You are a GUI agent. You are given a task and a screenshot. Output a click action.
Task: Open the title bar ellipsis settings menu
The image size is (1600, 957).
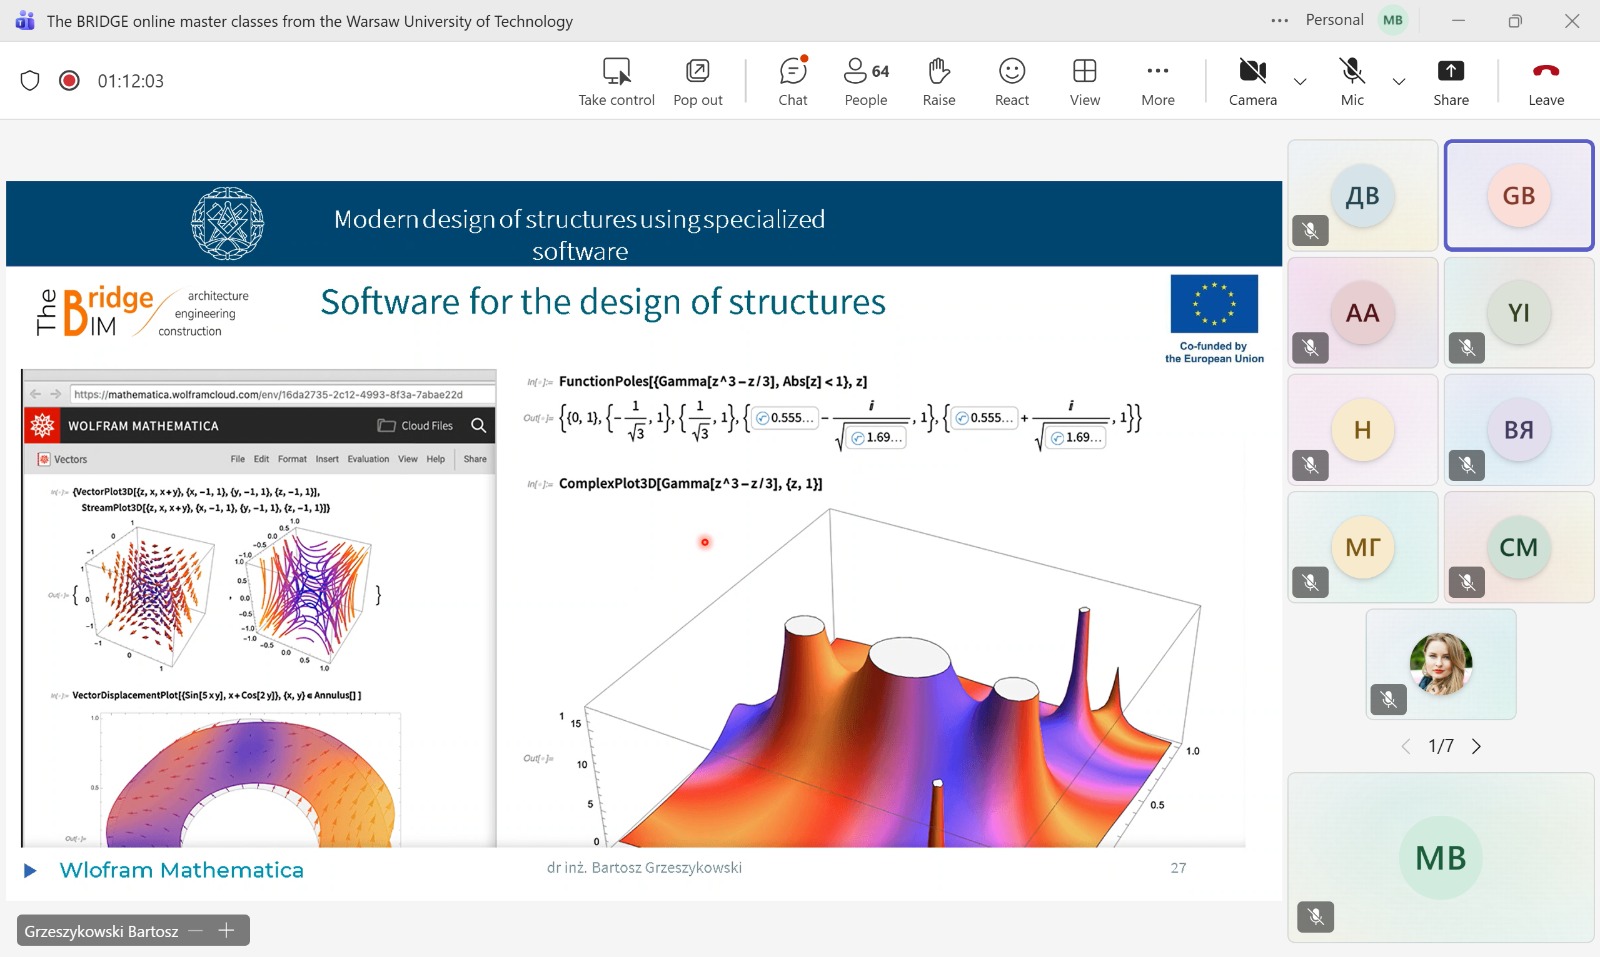click(1279, 21)
